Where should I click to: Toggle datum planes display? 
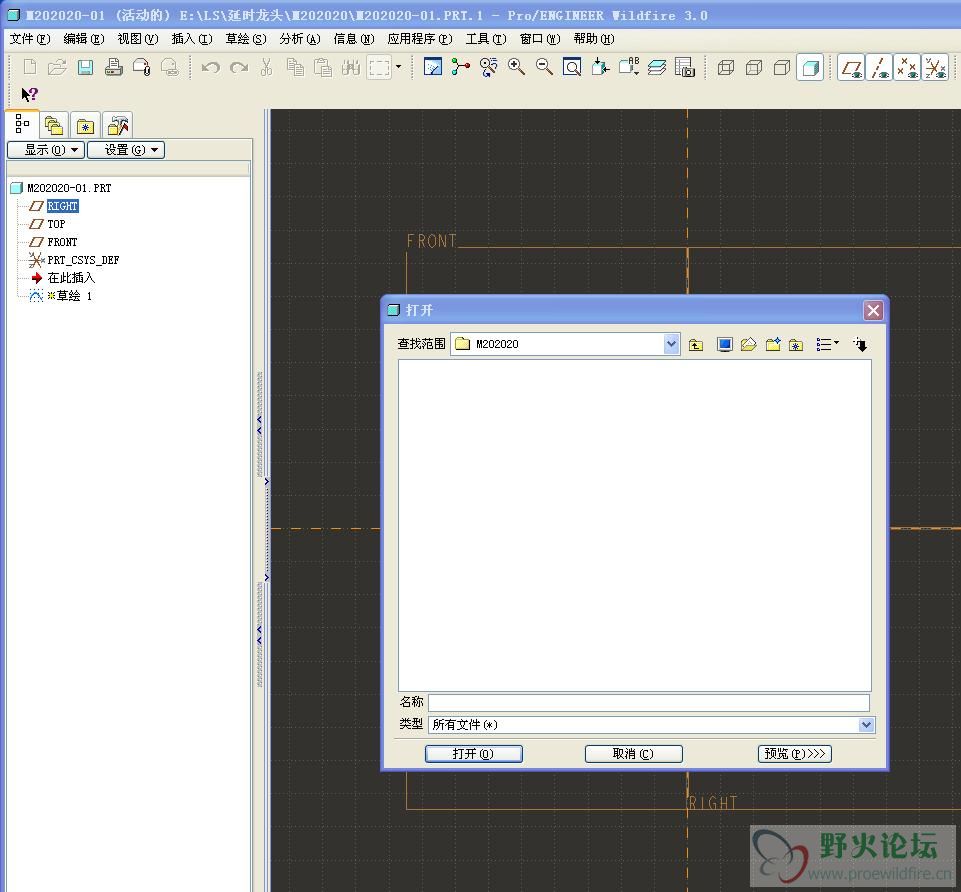851,67
